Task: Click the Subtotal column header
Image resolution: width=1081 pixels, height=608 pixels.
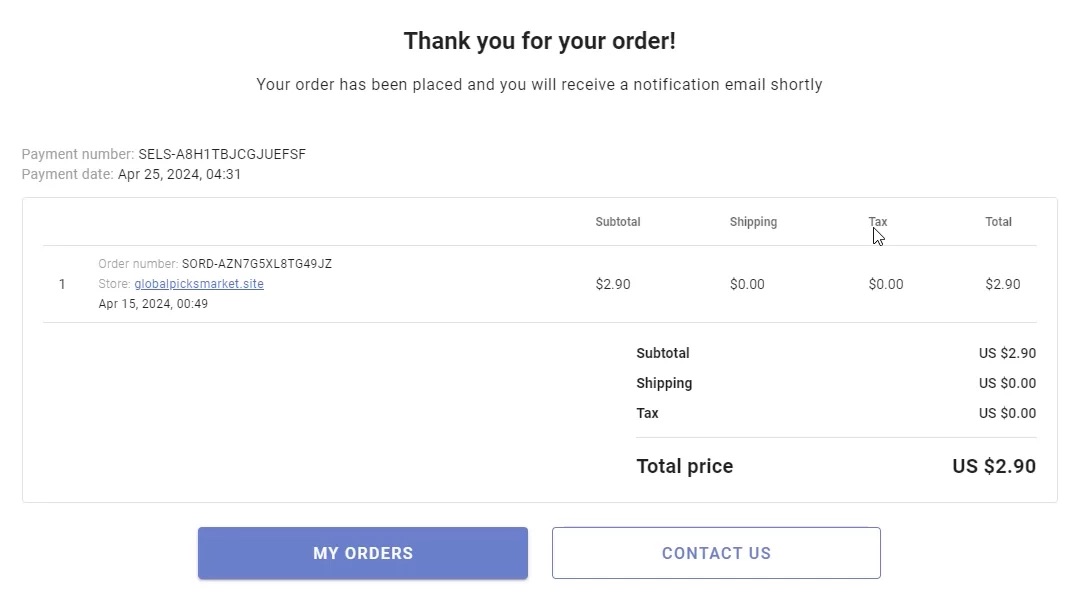Action: pos(618,222)
